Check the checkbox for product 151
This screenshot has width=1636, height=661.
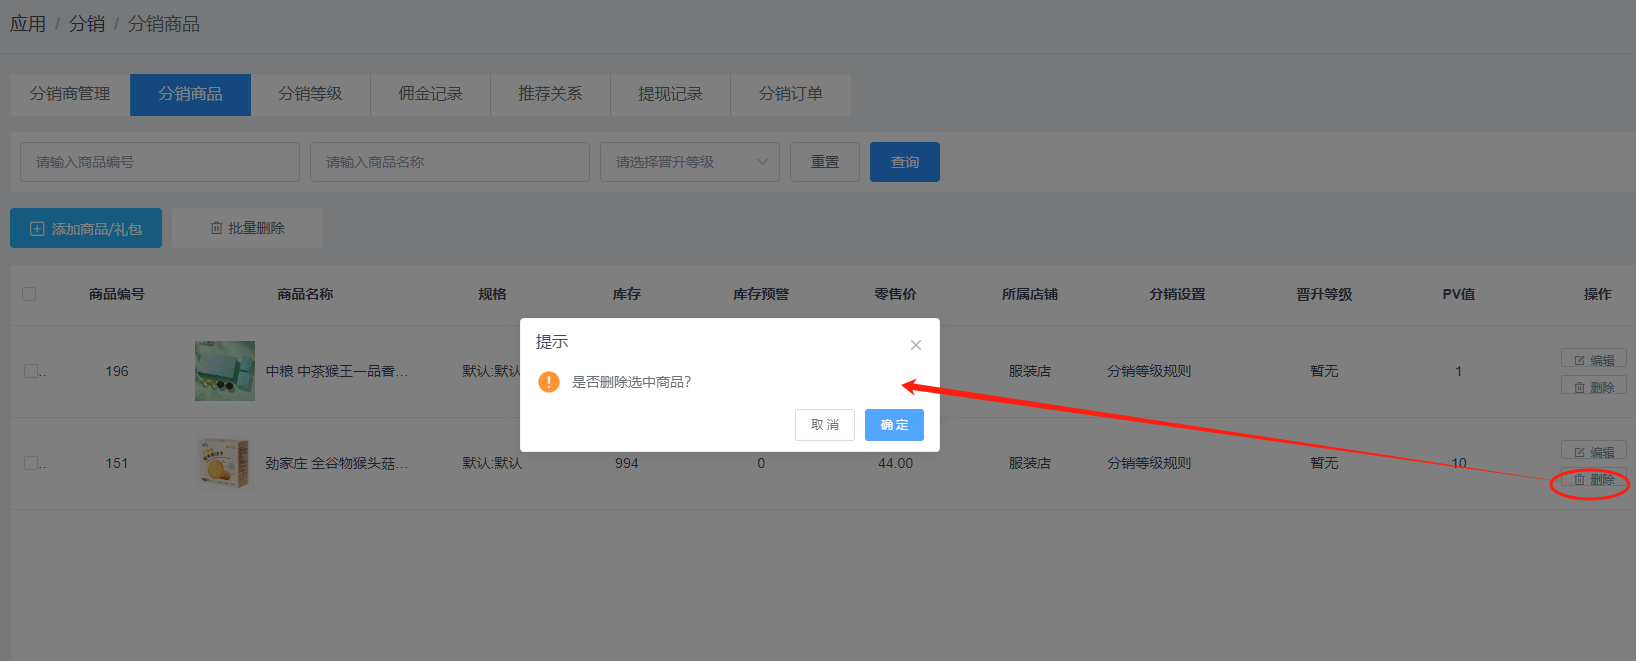tap(31, 463)
